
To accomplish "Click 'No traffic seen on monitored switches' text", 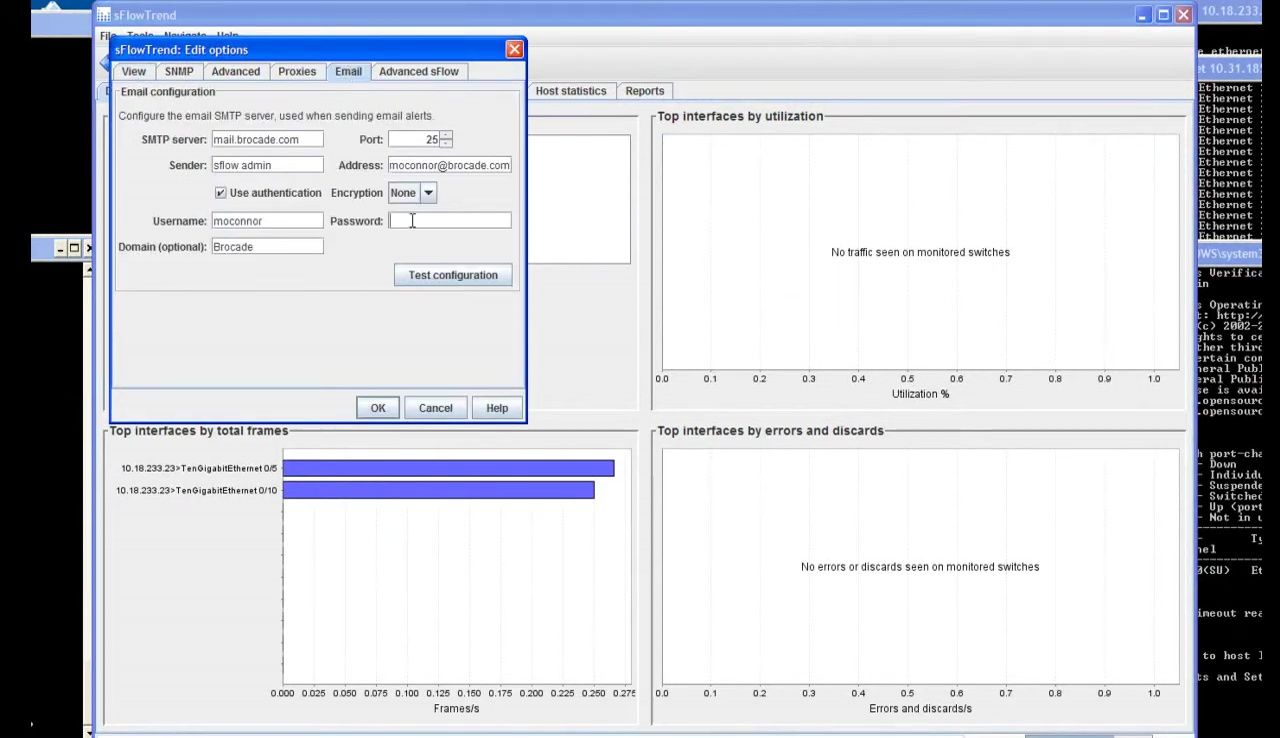I will tap(920, 252).
